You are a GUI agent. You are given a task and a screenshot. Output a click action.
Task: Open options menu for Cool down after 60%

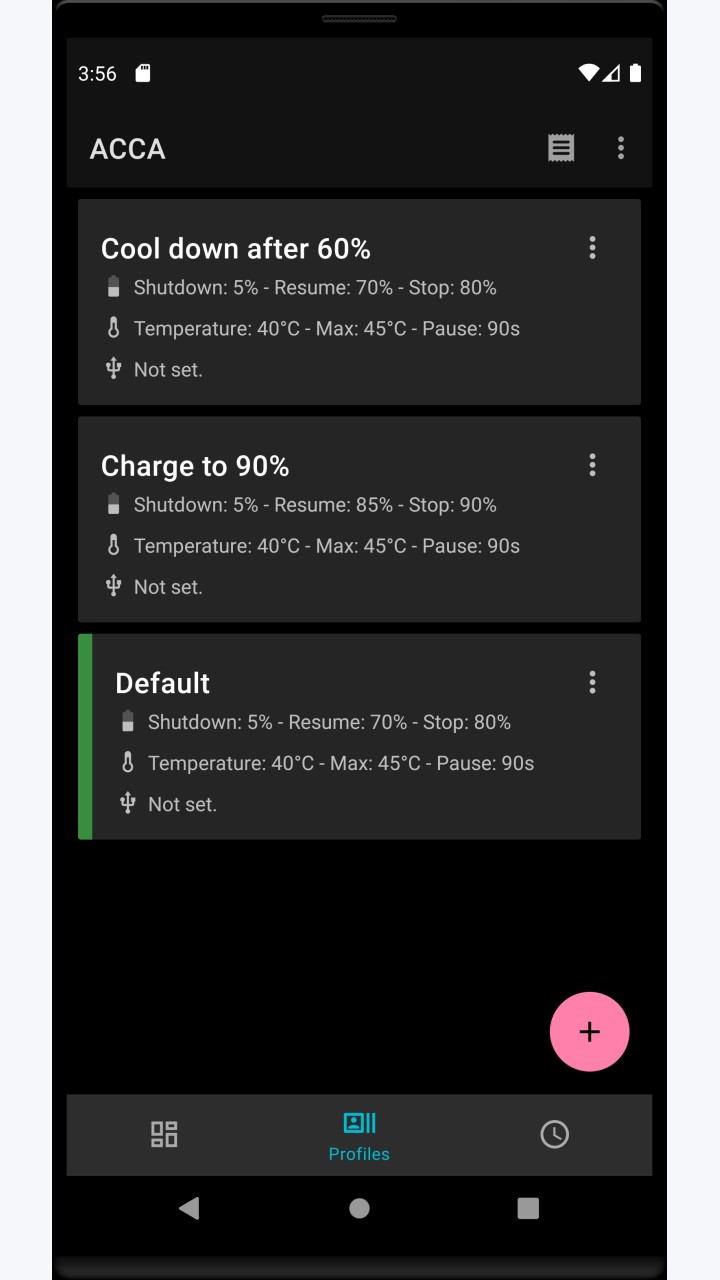(592, 247)
